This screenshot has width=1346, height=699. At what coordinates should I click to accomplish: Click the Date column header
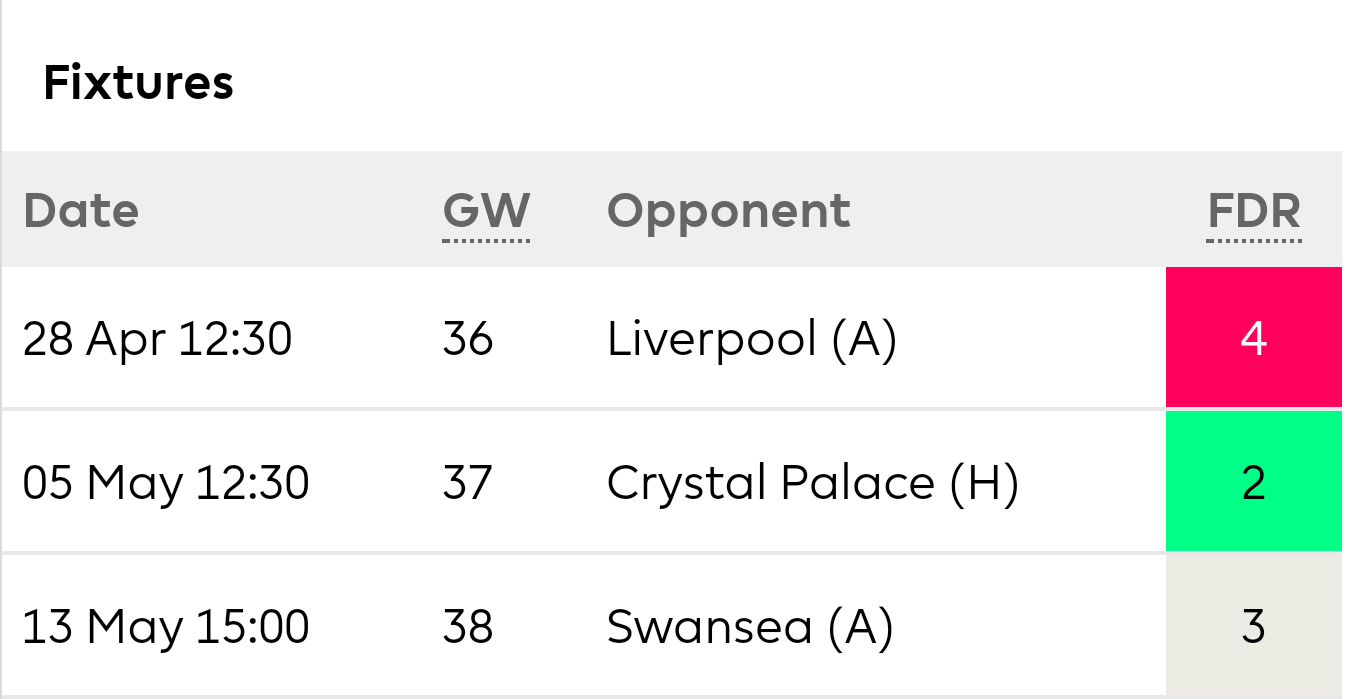point(80,211)
